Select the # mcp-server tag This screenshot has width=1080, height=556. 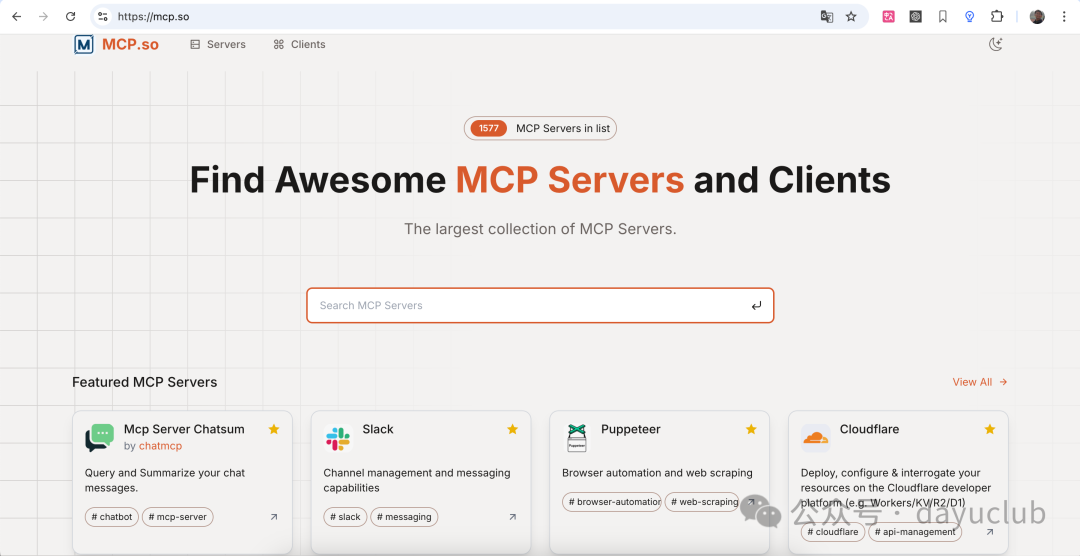click(178, 517)
